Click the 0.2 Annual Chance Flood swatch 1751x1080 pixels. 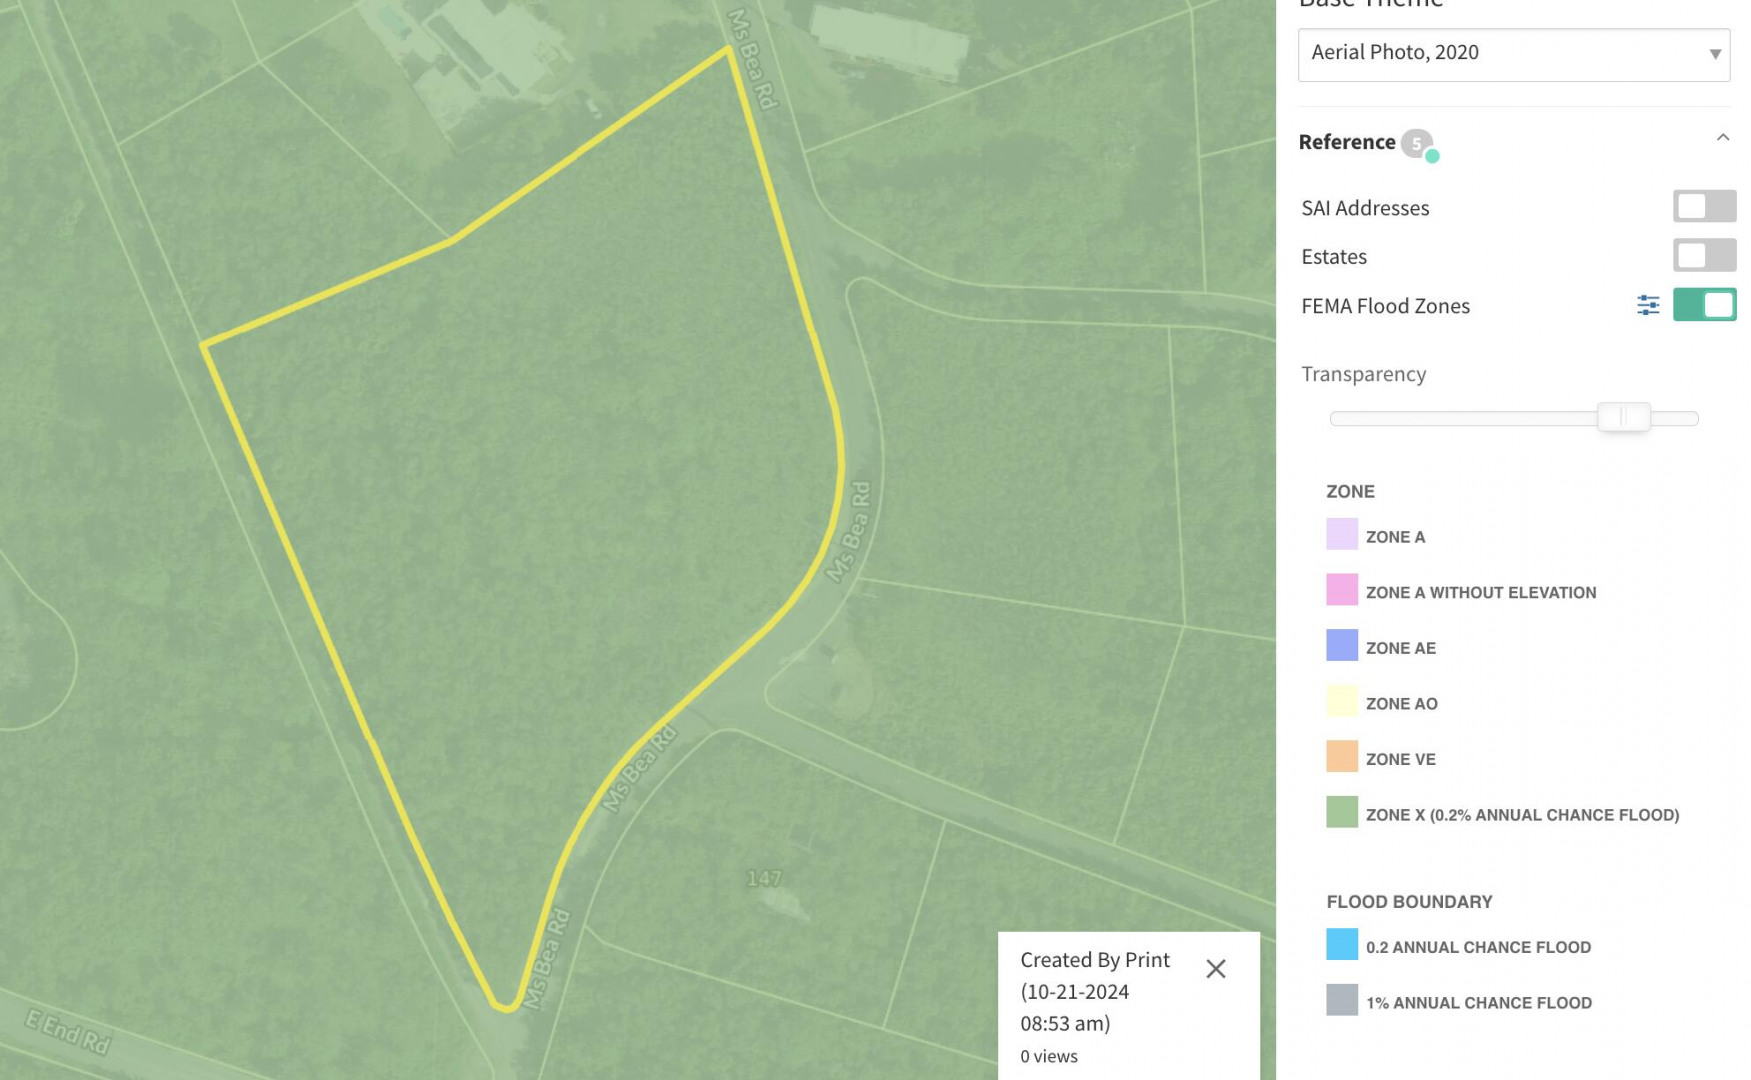[x=1341, y=944]
